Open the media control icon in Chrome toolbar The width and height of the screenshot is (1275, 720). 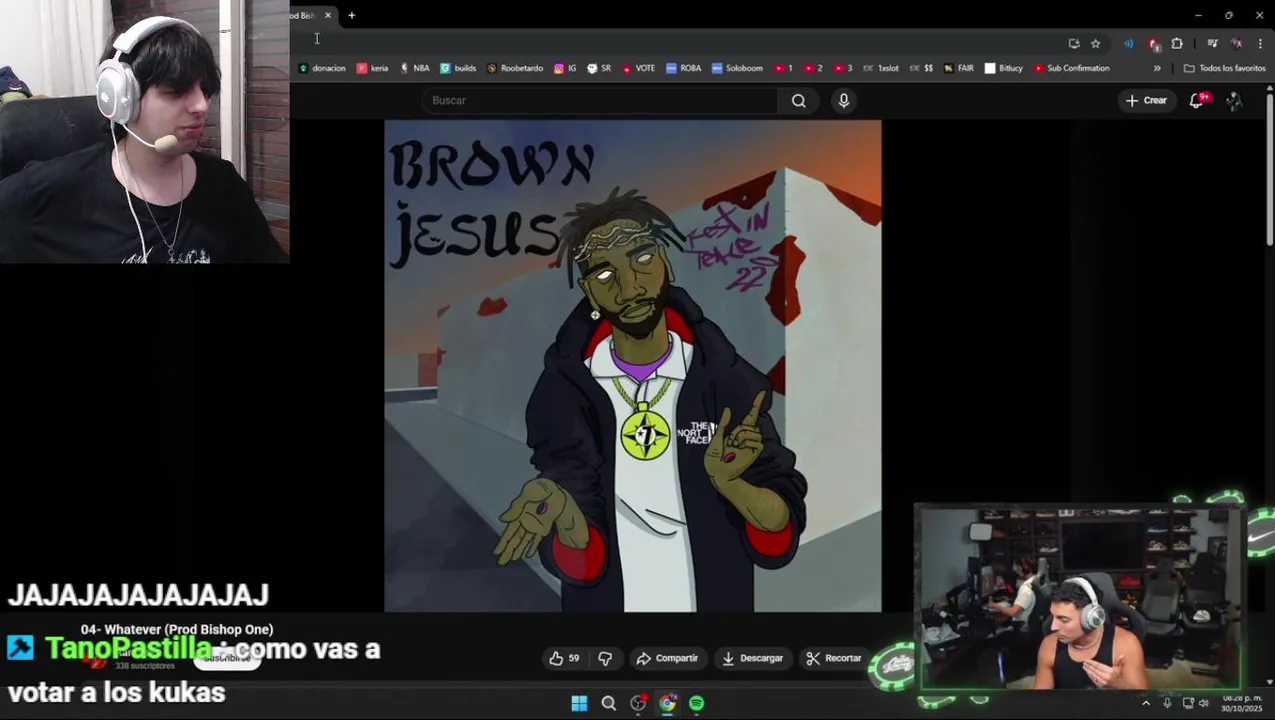(x=1212, y=43)
